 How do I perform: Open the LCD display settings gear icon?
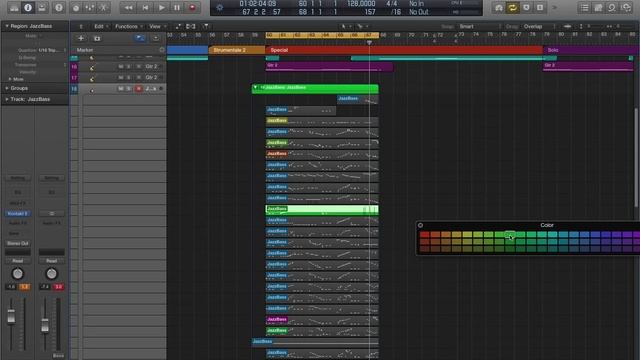(x=220, y=7)
